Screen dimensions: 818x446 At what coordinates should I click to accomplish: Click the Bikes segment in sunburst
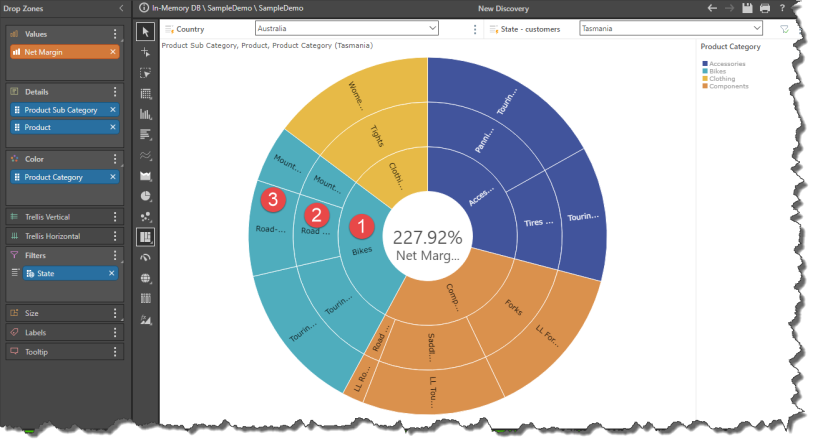coord(362,251)
